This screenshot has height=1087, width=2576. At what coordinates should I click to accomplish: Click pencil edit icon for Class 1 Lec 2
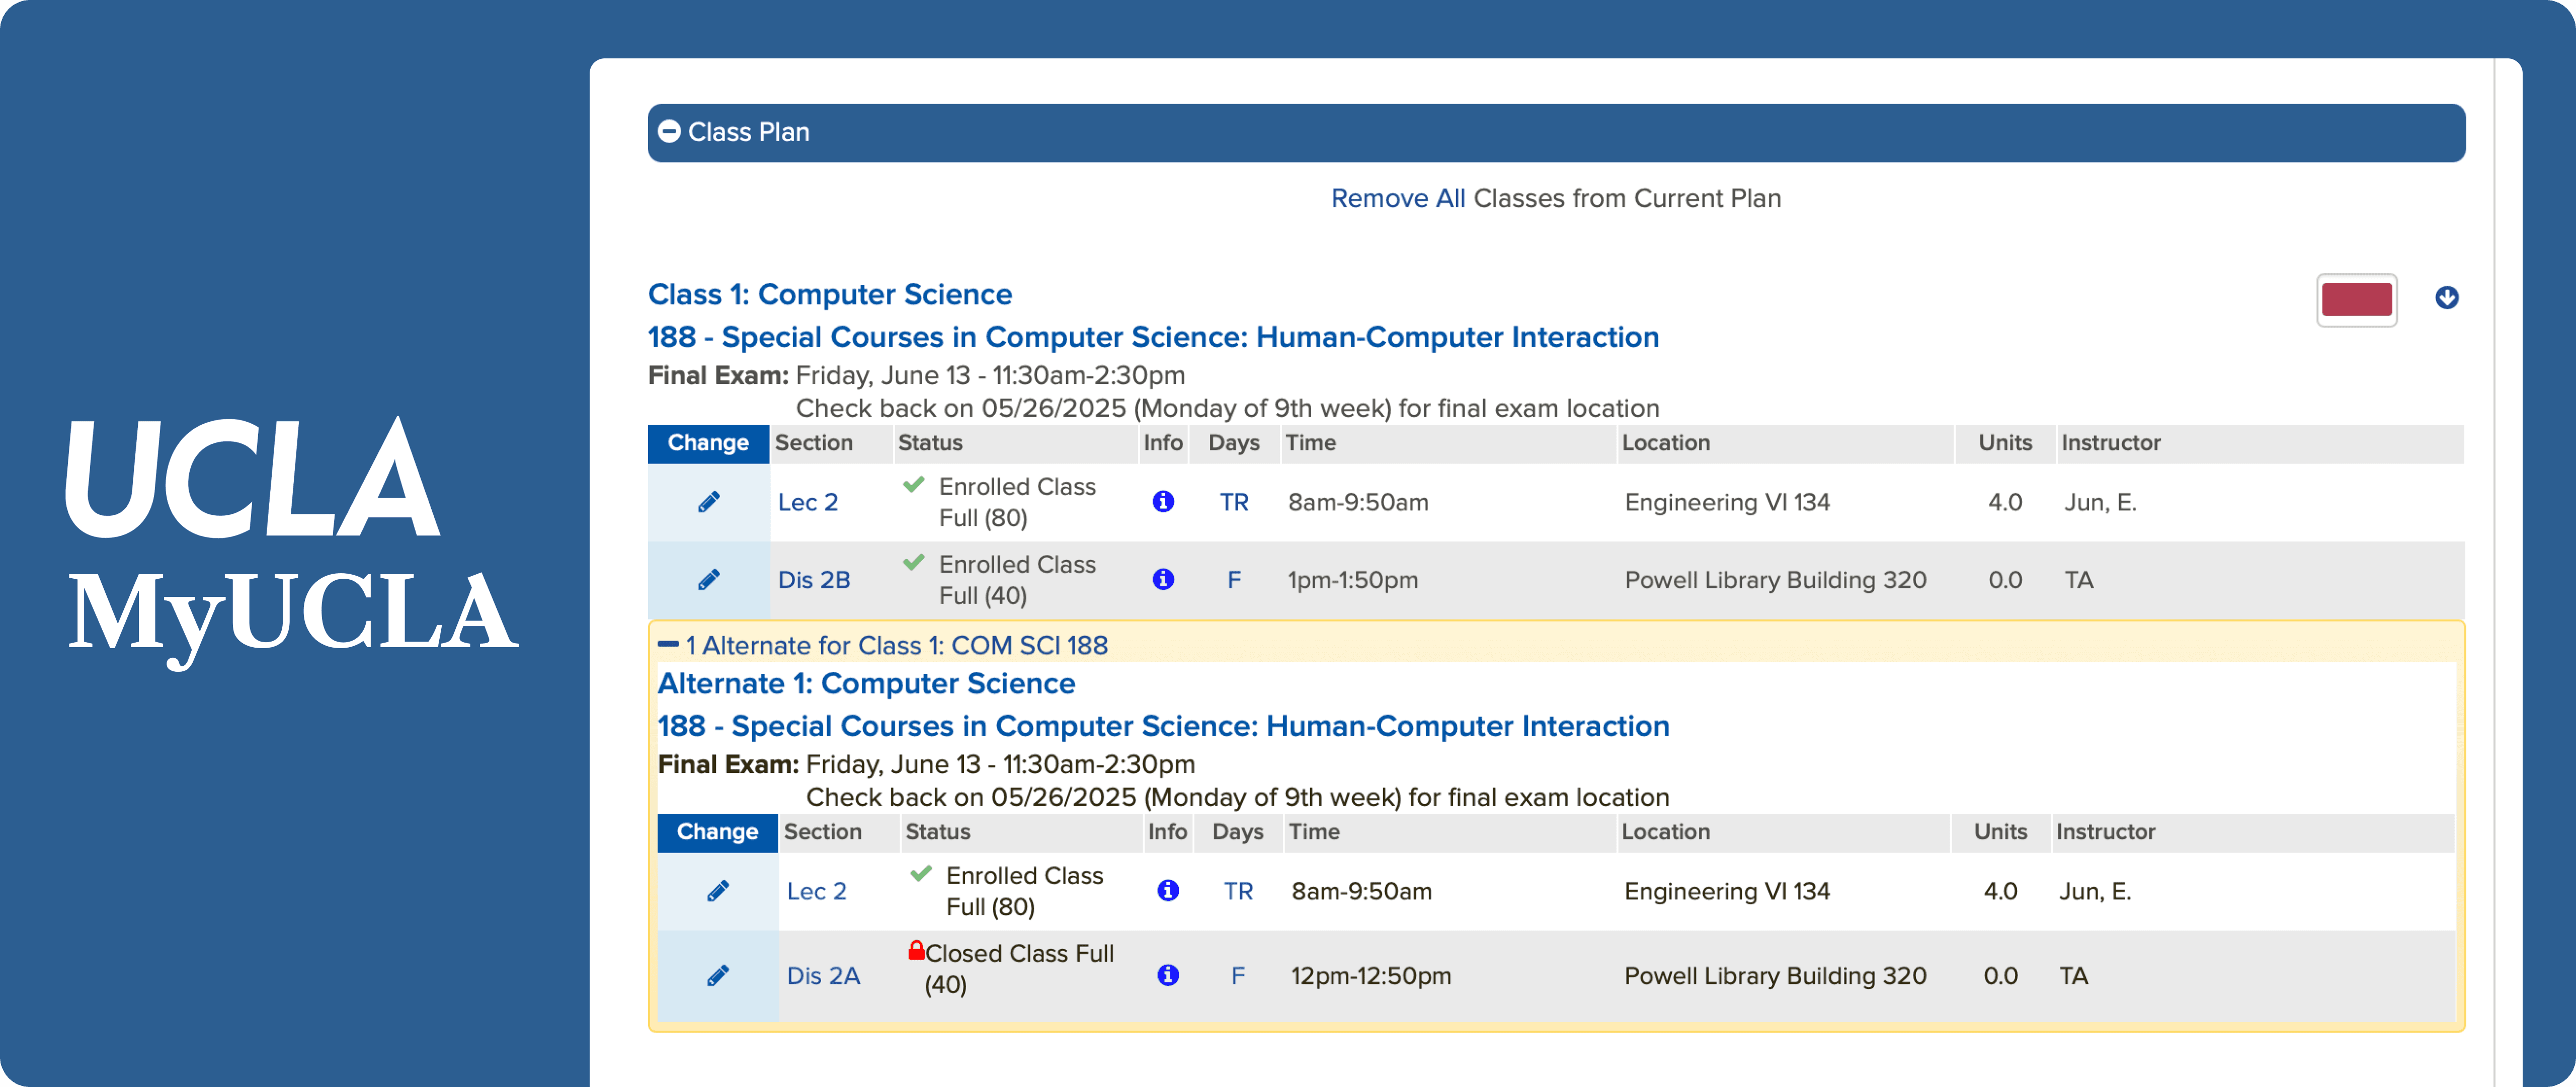pyautogui.click(x=708, y=502)
